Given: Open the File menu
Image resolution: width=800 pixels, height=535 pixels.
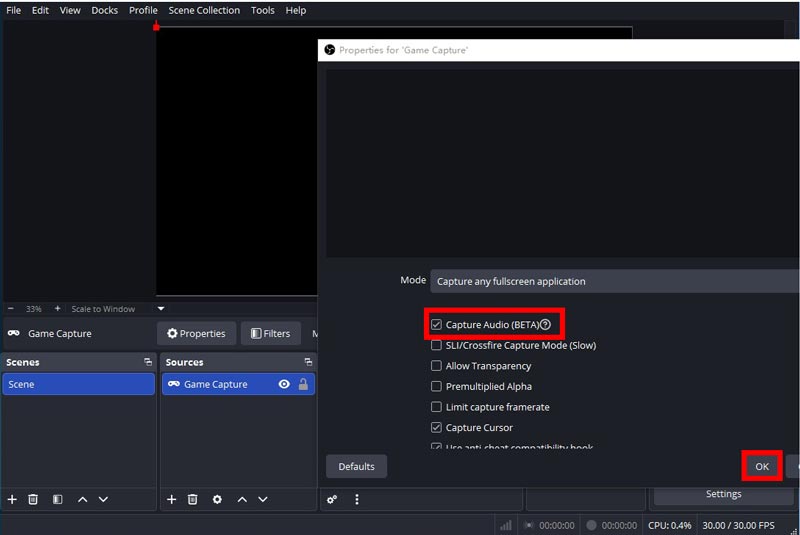Looking at the screenshot, I should [x=14, y=10].
